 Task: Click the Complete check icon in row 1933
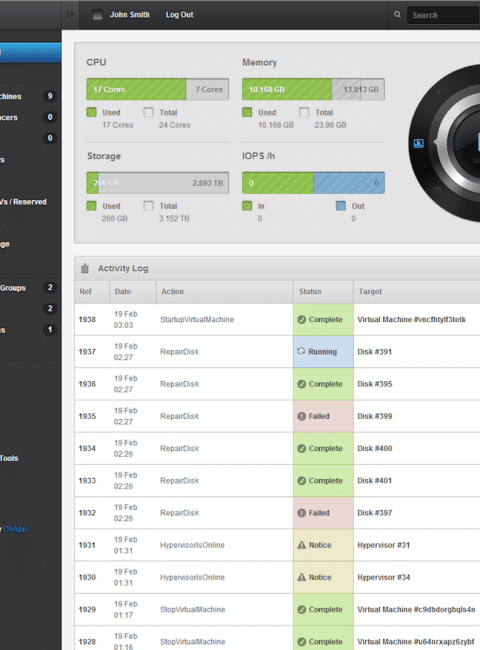pos(302,481)
